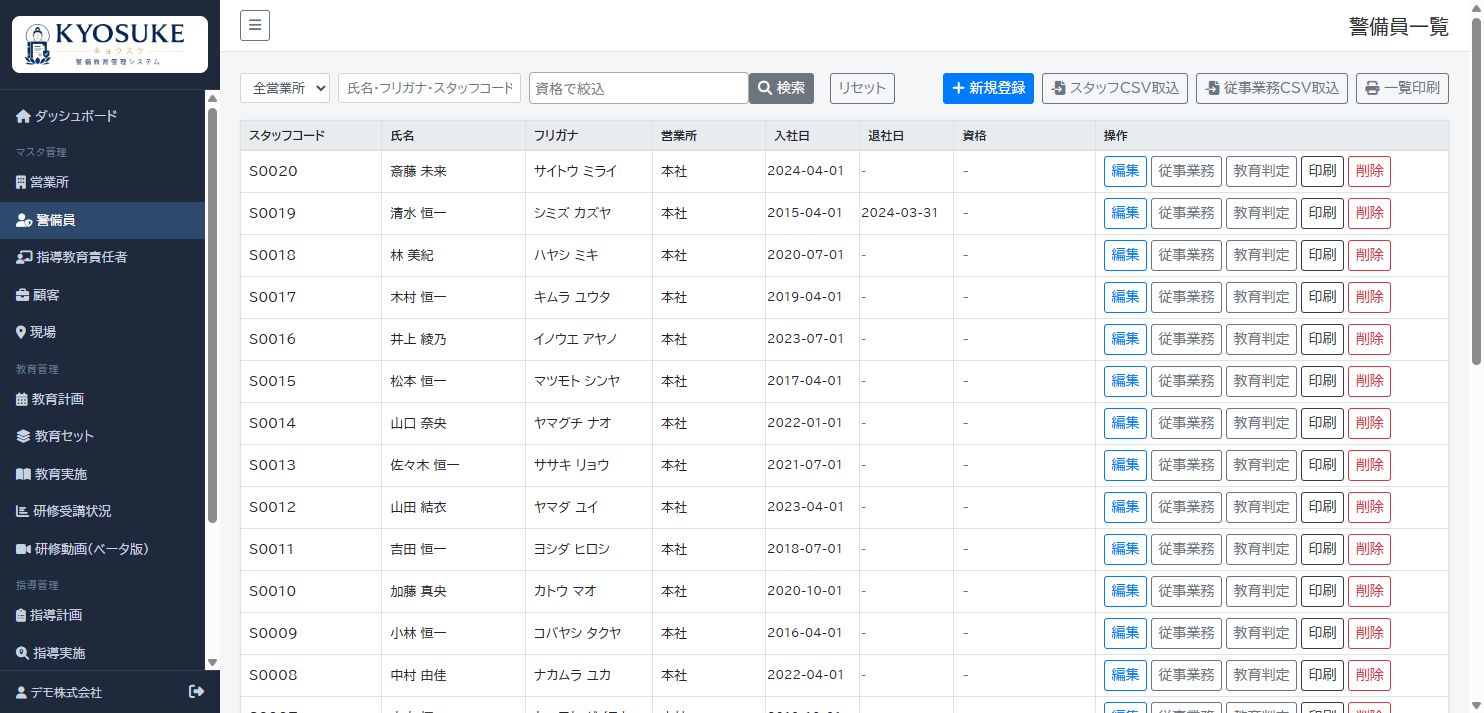Open 指導実施 in the sidebar
Image resolution: width=1484 pixels, height=713 pixels.
(x=102, y=653)
